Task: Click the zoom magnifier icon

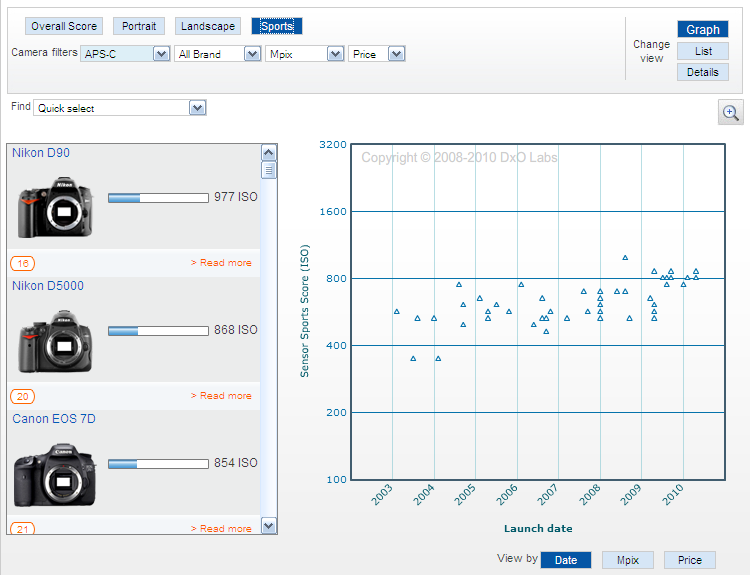Action: pos(730,112)
